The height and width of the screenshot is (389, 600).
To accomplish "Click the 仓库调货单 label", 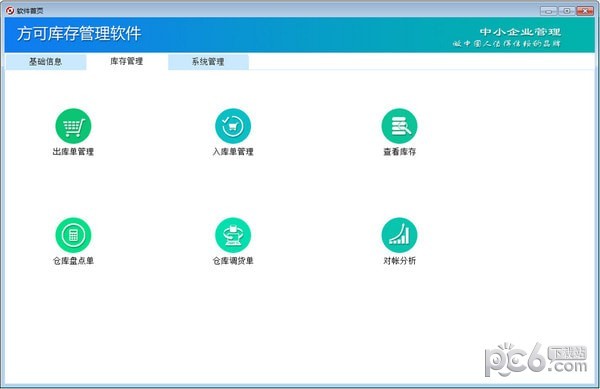I will point(233,261).
